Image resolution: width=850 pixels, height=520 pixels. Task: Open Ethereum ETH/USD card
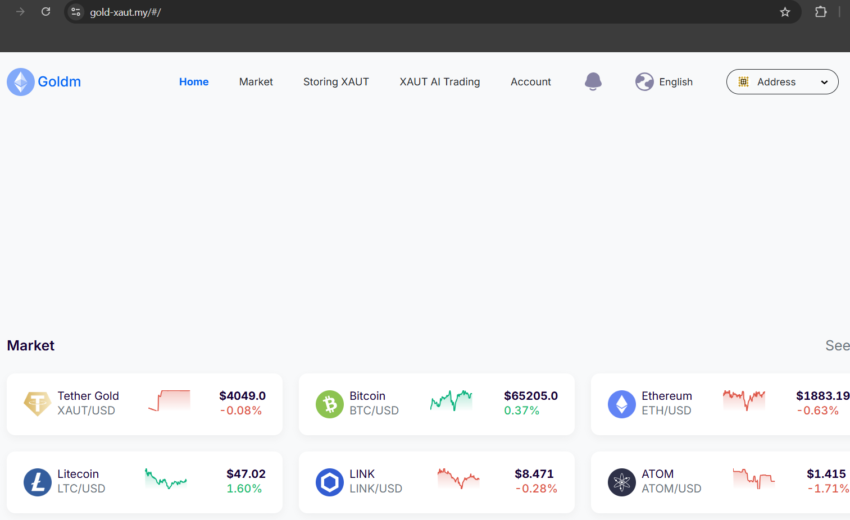720,404
